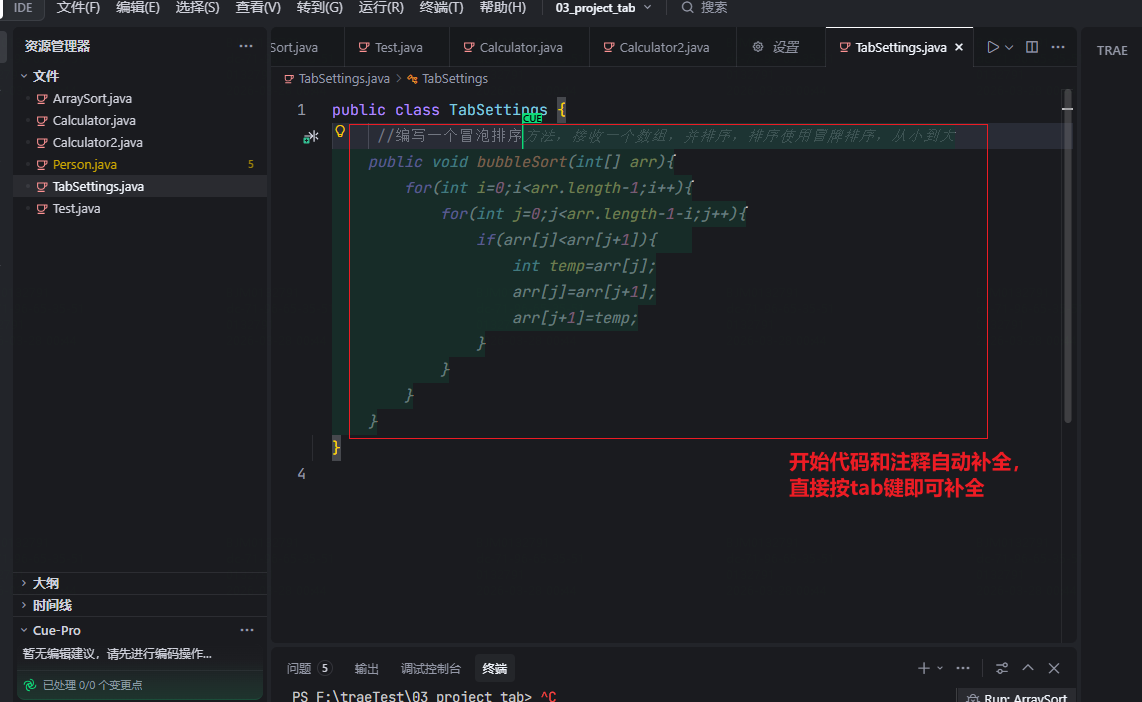
Task: Open the new terminal profile dropdown
Action: (x=940, y=669)
